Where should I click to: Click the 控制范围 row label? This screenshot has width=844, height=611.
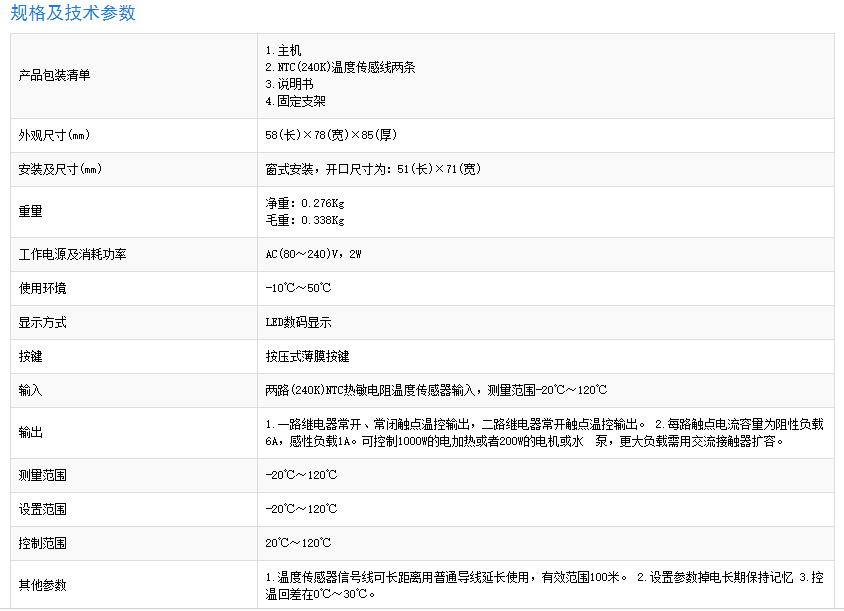point(43,543)
